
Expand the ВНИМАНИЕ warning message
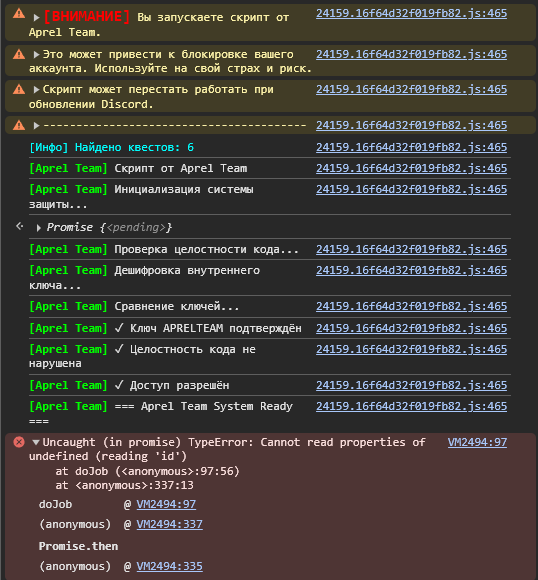click(36, 17)
